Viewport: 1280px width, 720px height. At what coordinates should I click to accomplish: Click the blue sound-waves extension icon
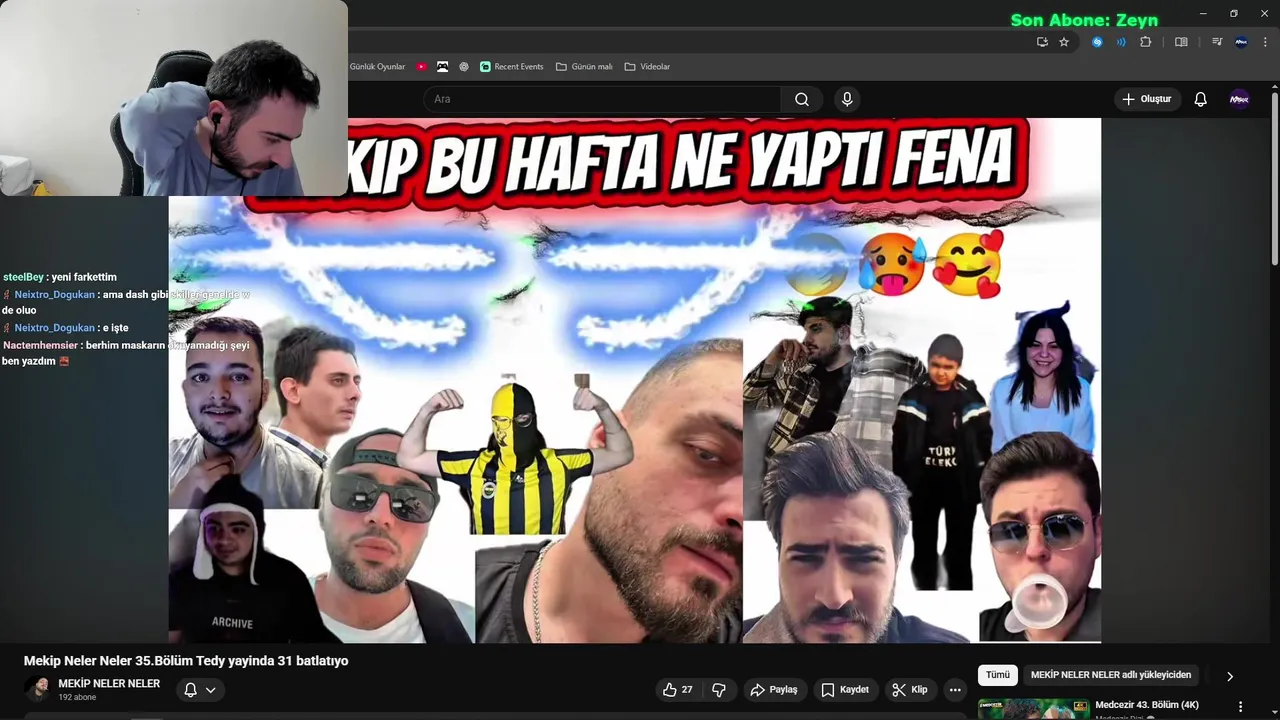[x=1121, y=42]
